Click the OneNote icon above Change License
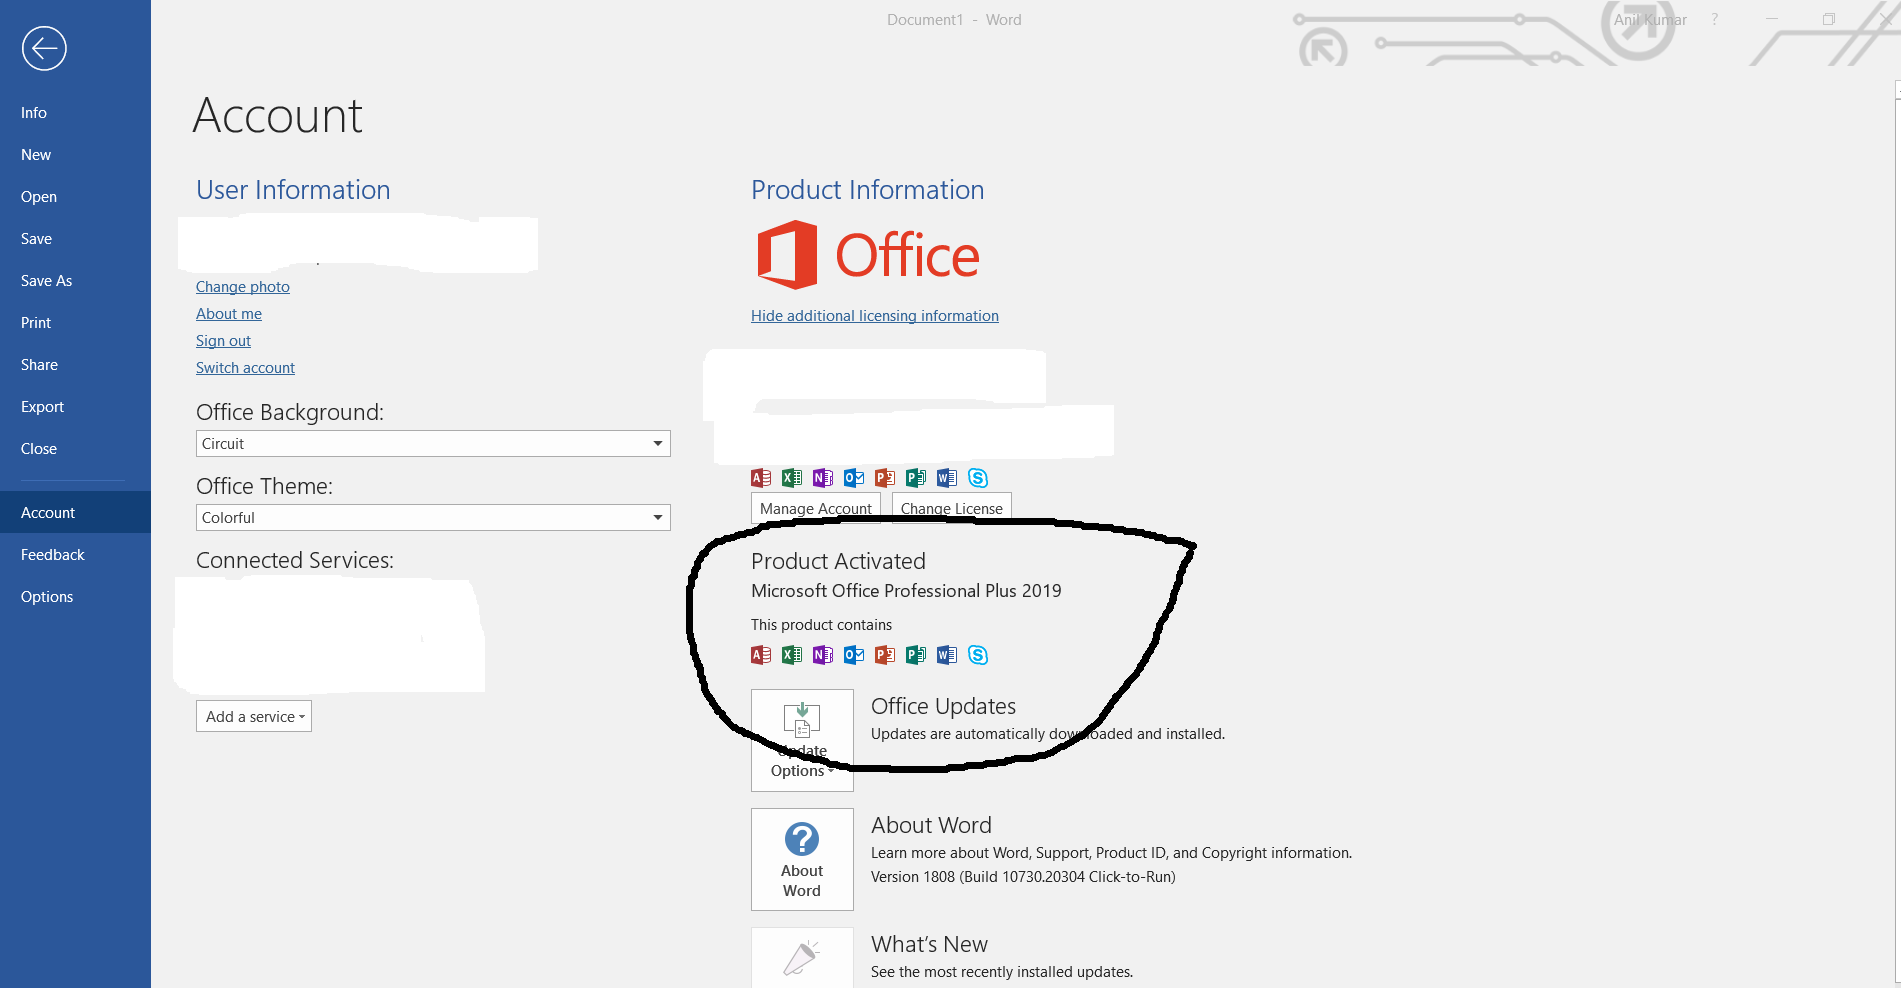 tap(823, 478)
